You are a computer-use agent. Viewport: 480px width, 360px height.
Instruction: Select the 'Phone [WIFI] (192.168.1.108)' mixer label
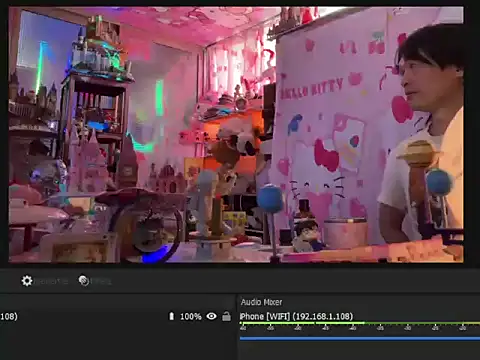(x=296, y=316)
